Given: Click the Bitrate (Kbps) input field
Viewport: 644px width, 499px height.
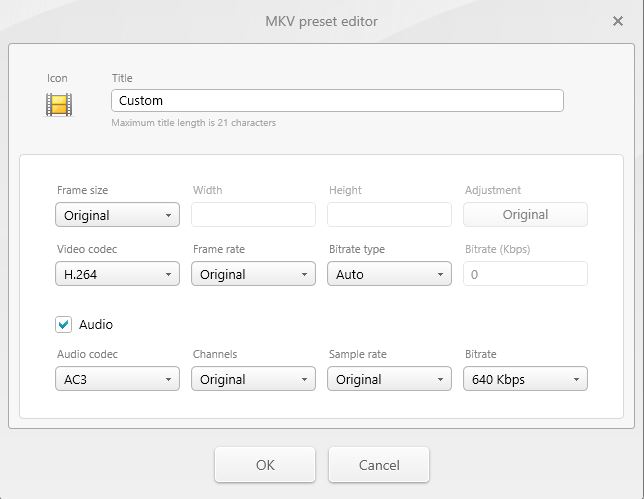Looking at the screenshot, I should [x=525, y=274].
